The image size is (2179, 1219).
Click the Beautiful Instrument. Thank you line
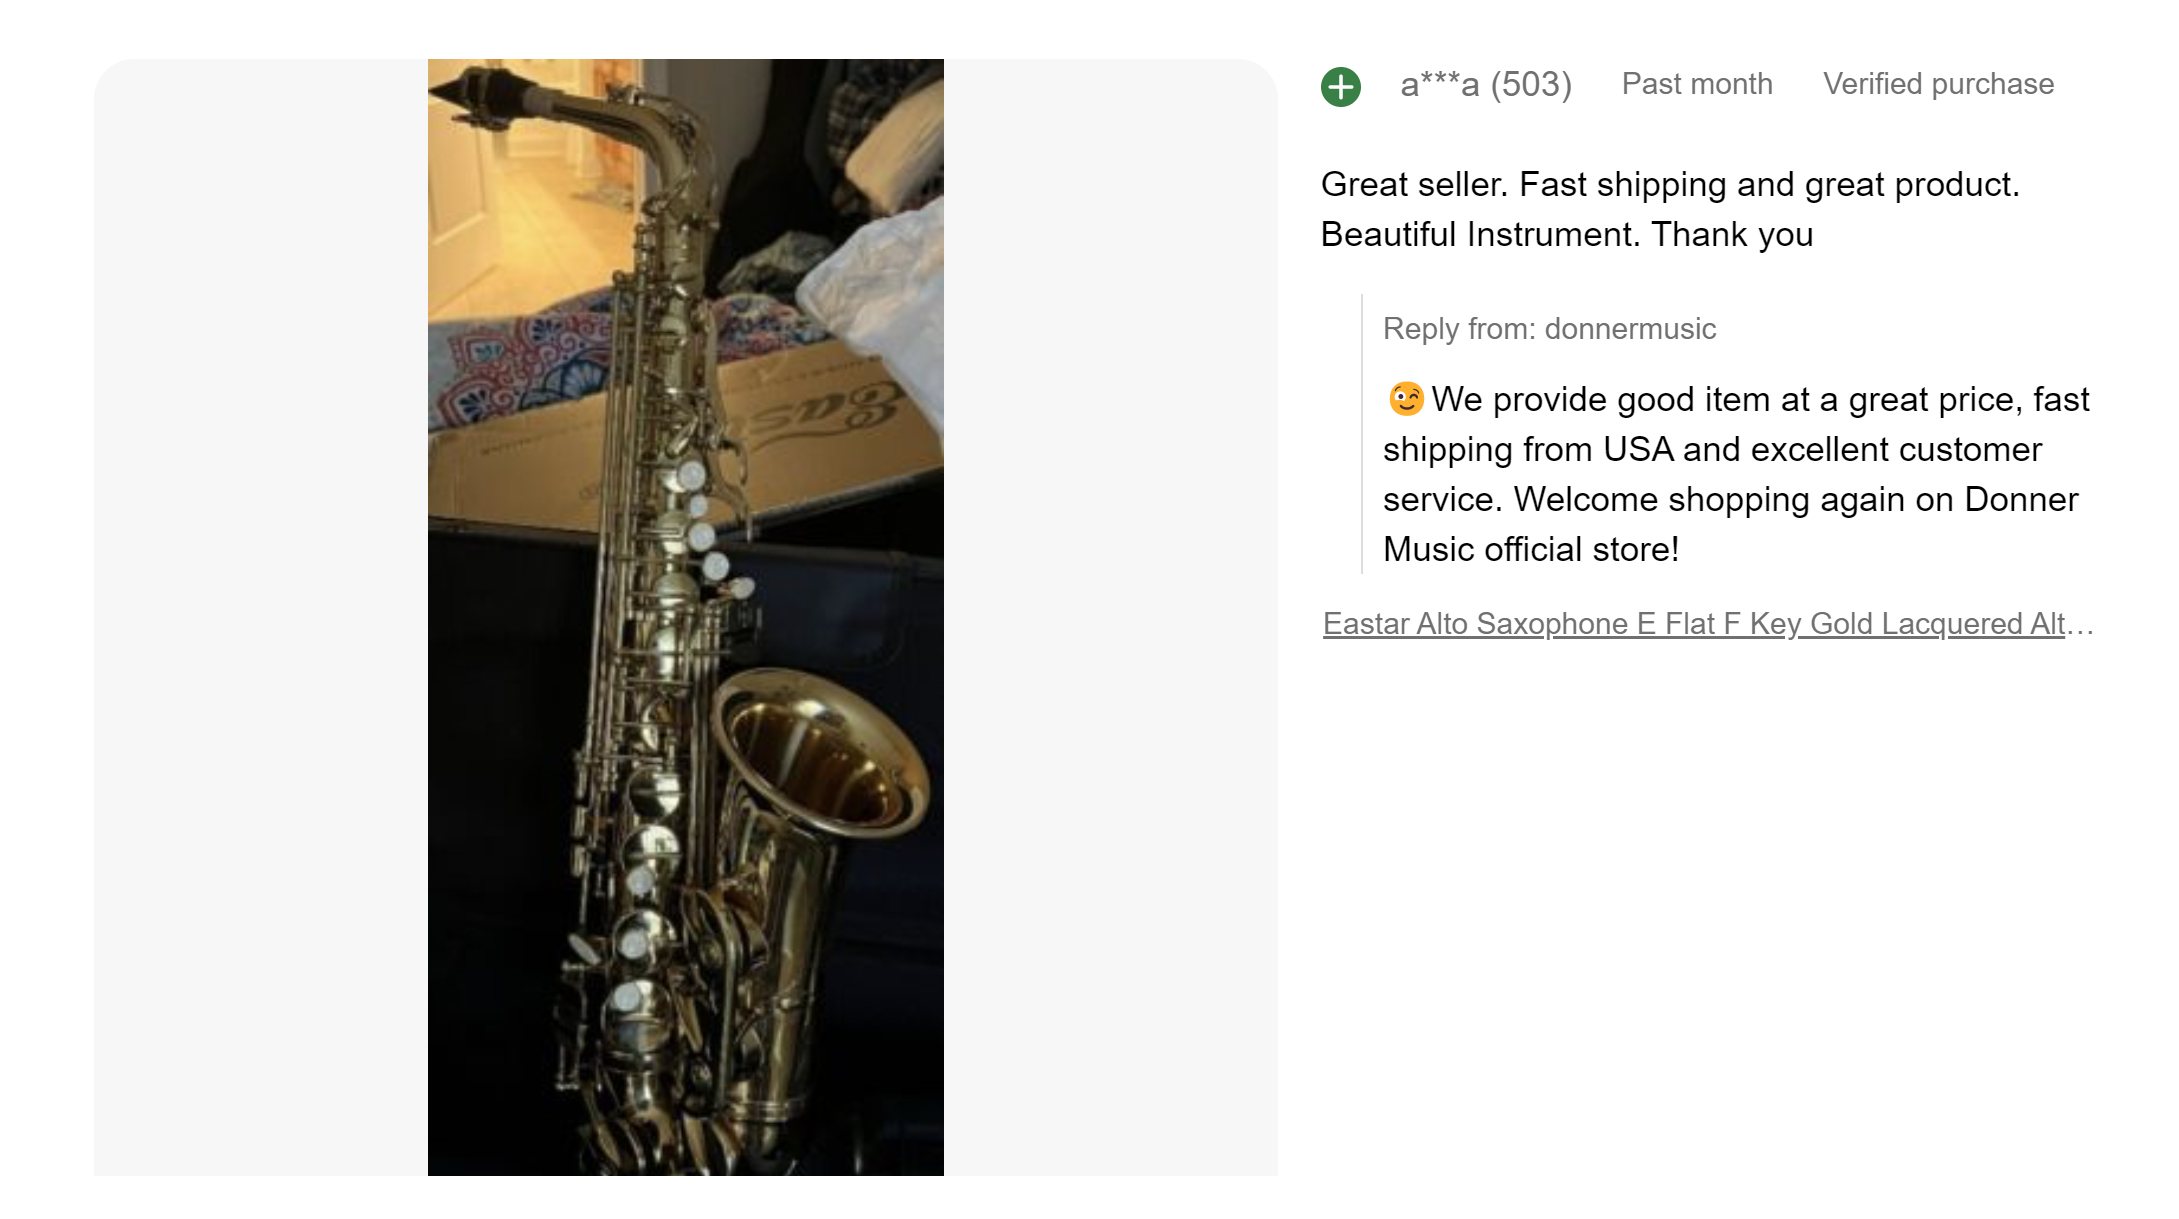1566,235
